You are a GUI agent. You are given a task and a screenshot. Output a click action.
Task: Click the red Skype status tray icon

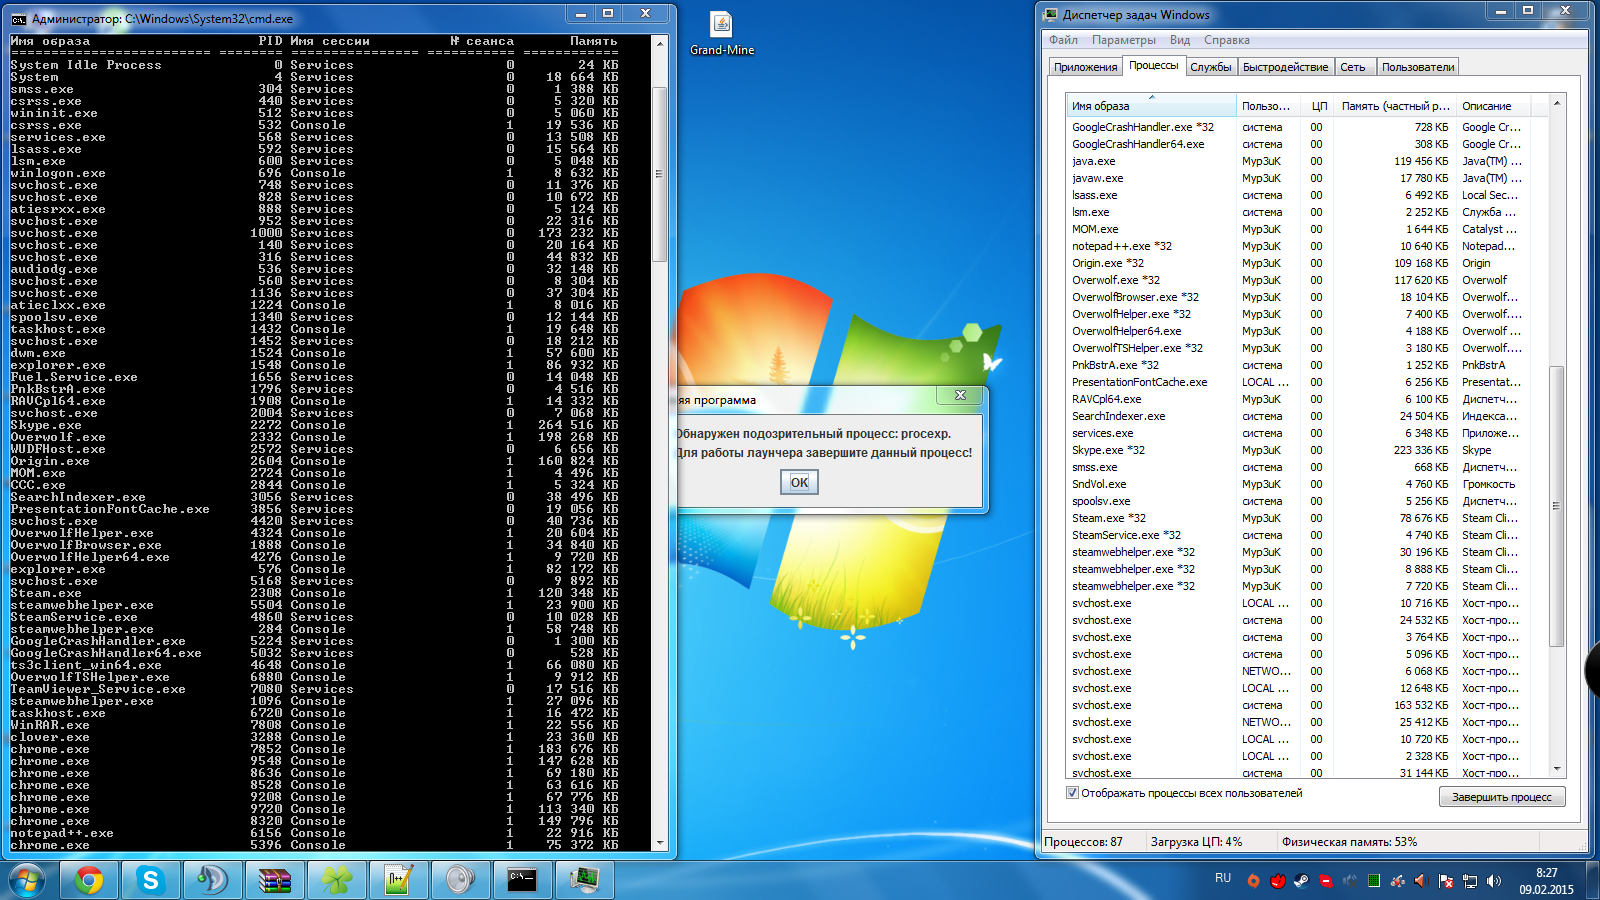1326,881
